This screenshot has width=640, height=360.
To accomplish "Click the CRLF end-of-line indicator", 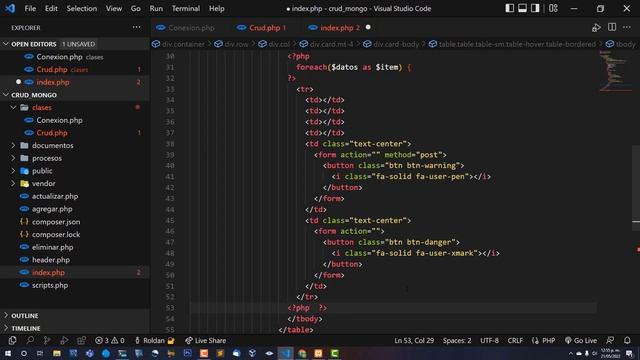I will [515, 340].
